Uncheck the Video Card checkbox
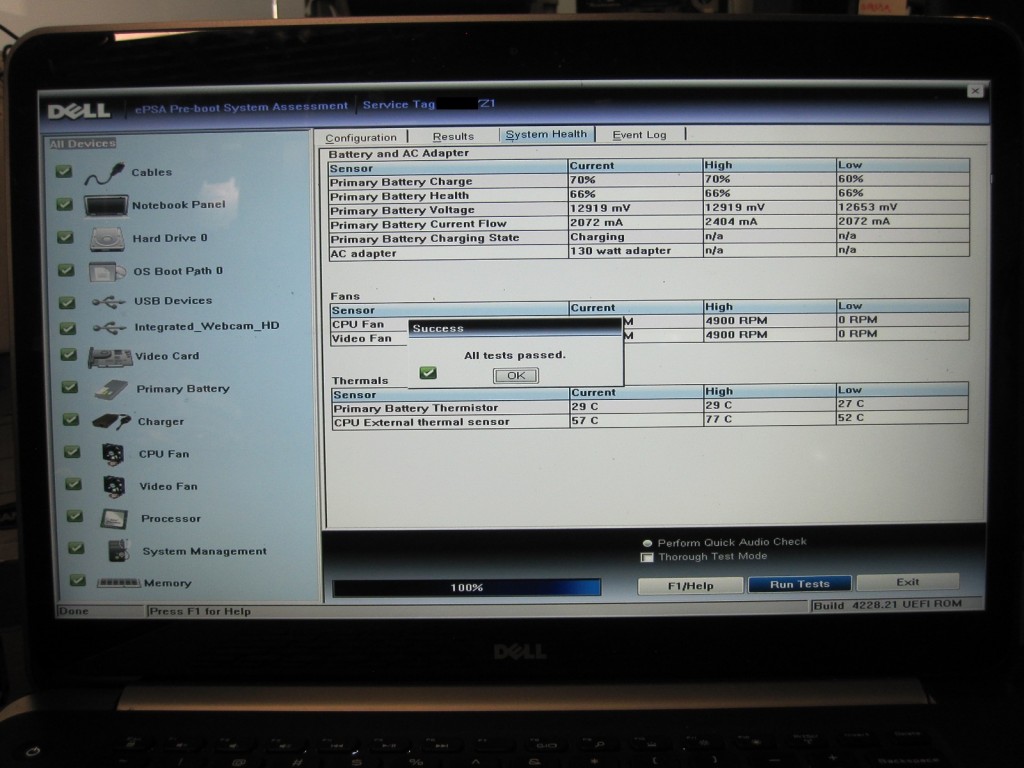The width and height of the screenshot is (1024, 768). pos(69,355)
